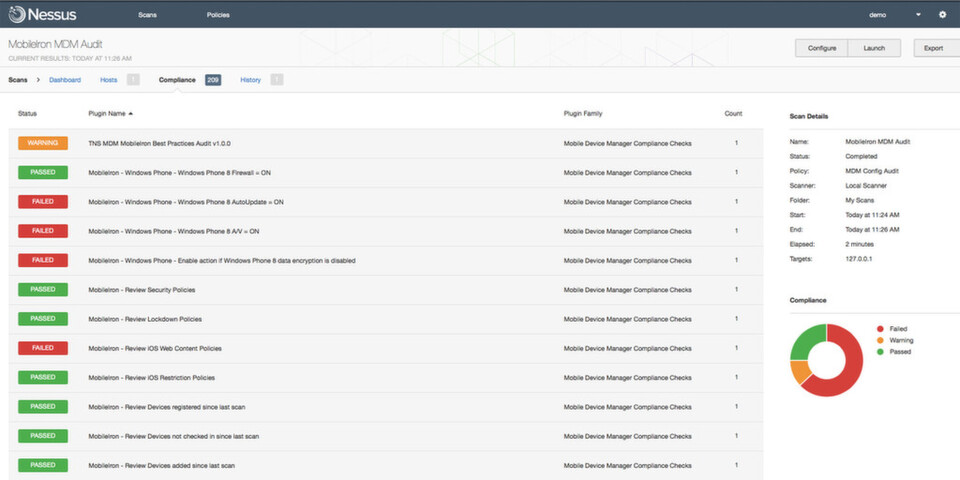Click the WARNING status badge

[43, 143]
